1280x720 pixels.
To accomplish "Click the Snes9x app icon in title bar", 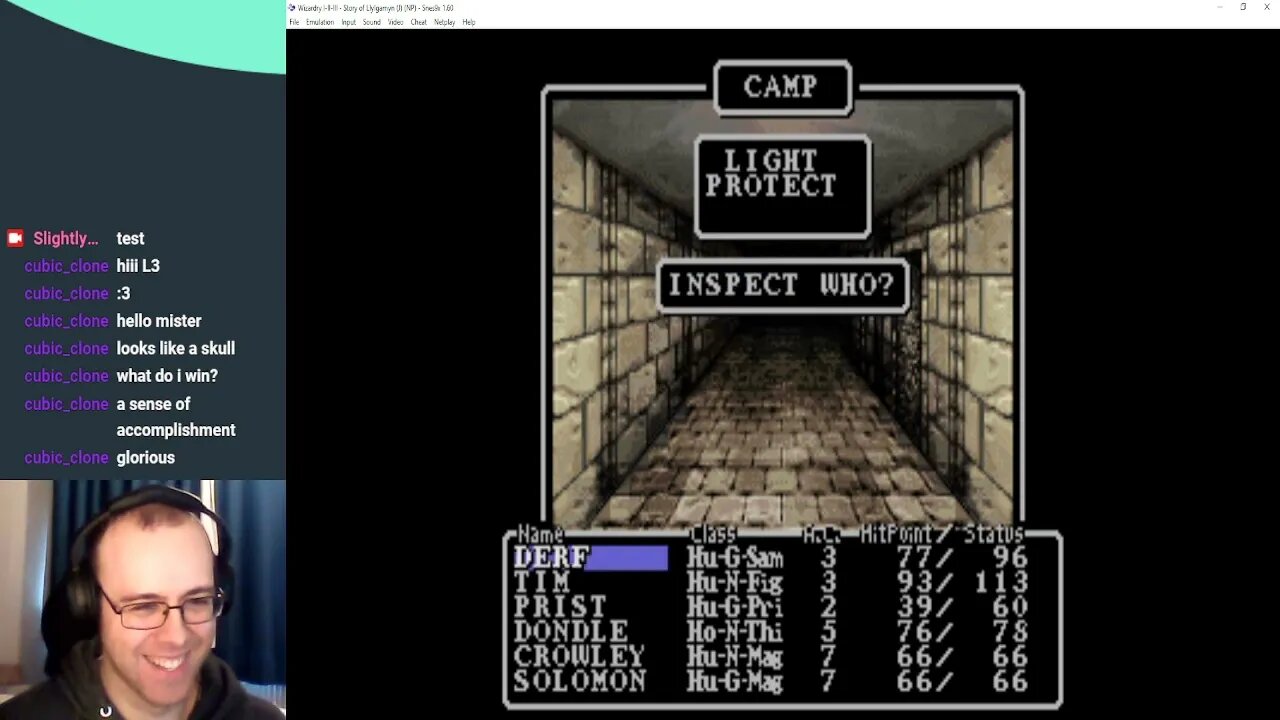I will coord(292,8).
